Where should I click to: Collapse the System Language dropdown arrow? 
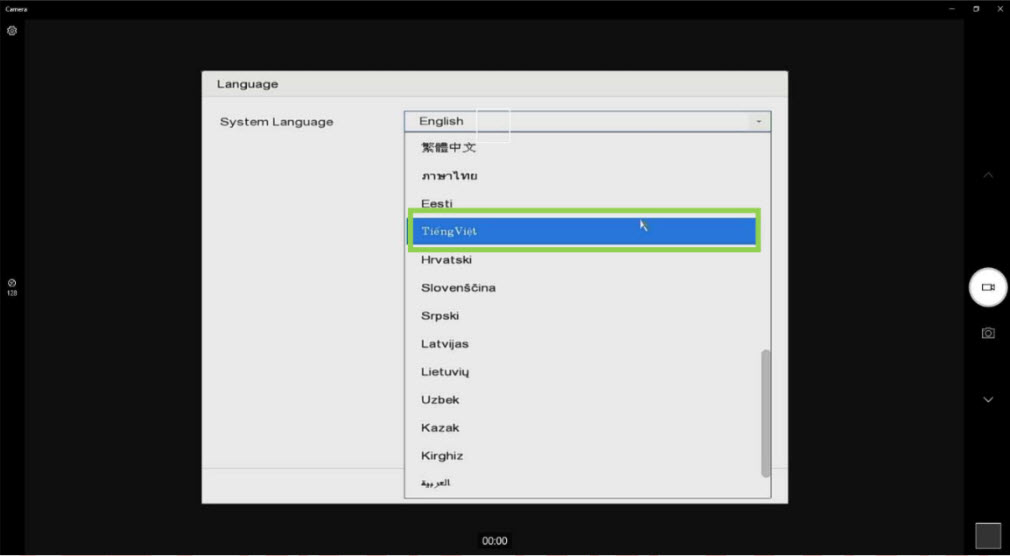759,122
